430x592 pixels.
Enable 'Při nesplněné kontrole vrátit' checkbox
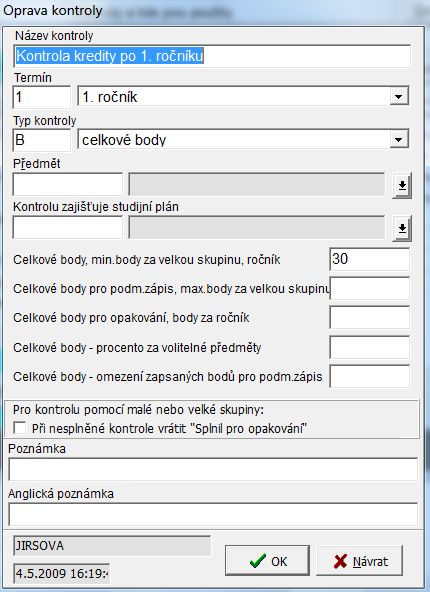coord(20,429)
